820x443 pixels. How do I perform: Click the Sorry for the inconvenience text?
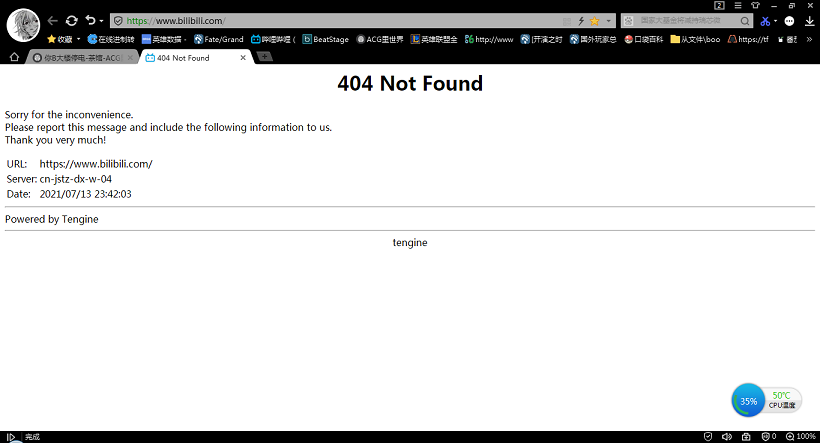(x=69, y=115)
